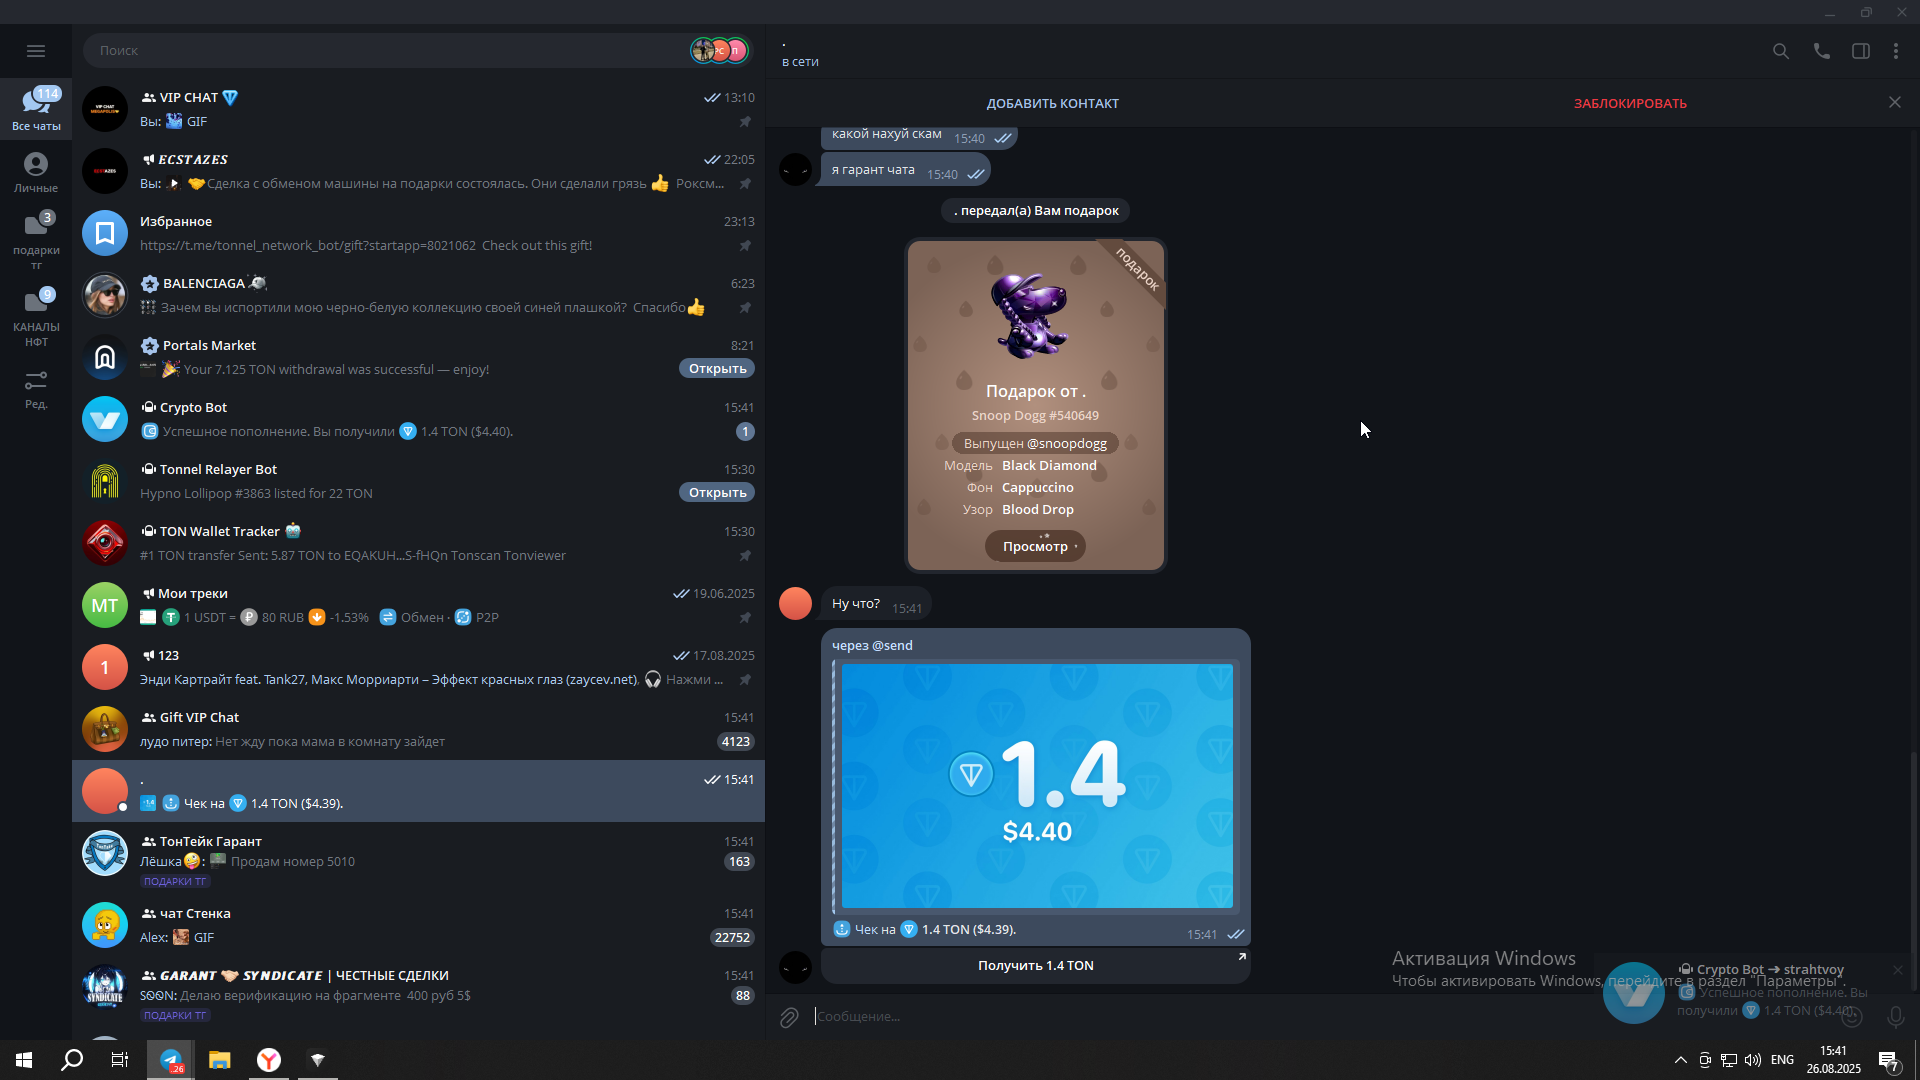Open the BALENCIAGA chat
This screenshot has width=1920, height=1080.
418,295
